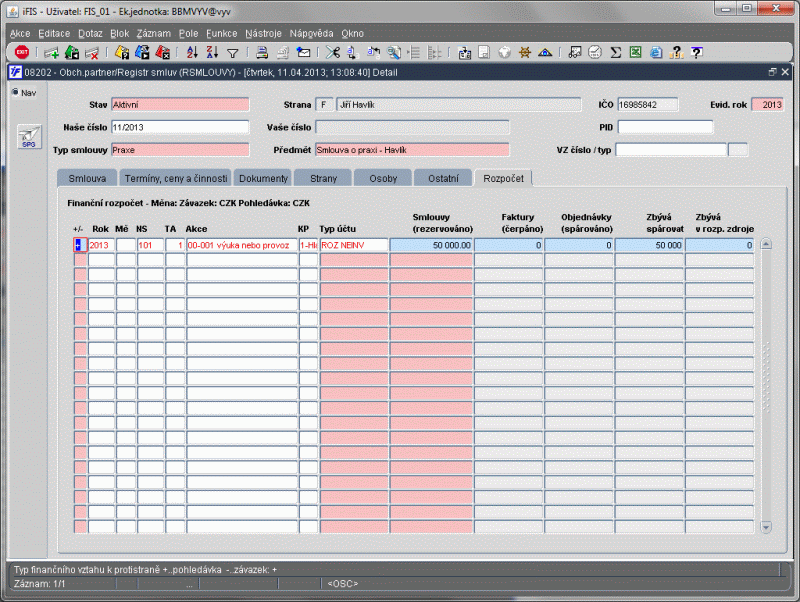
Task: Click the table scrollbar down arrow
Action: click(766, 527)
